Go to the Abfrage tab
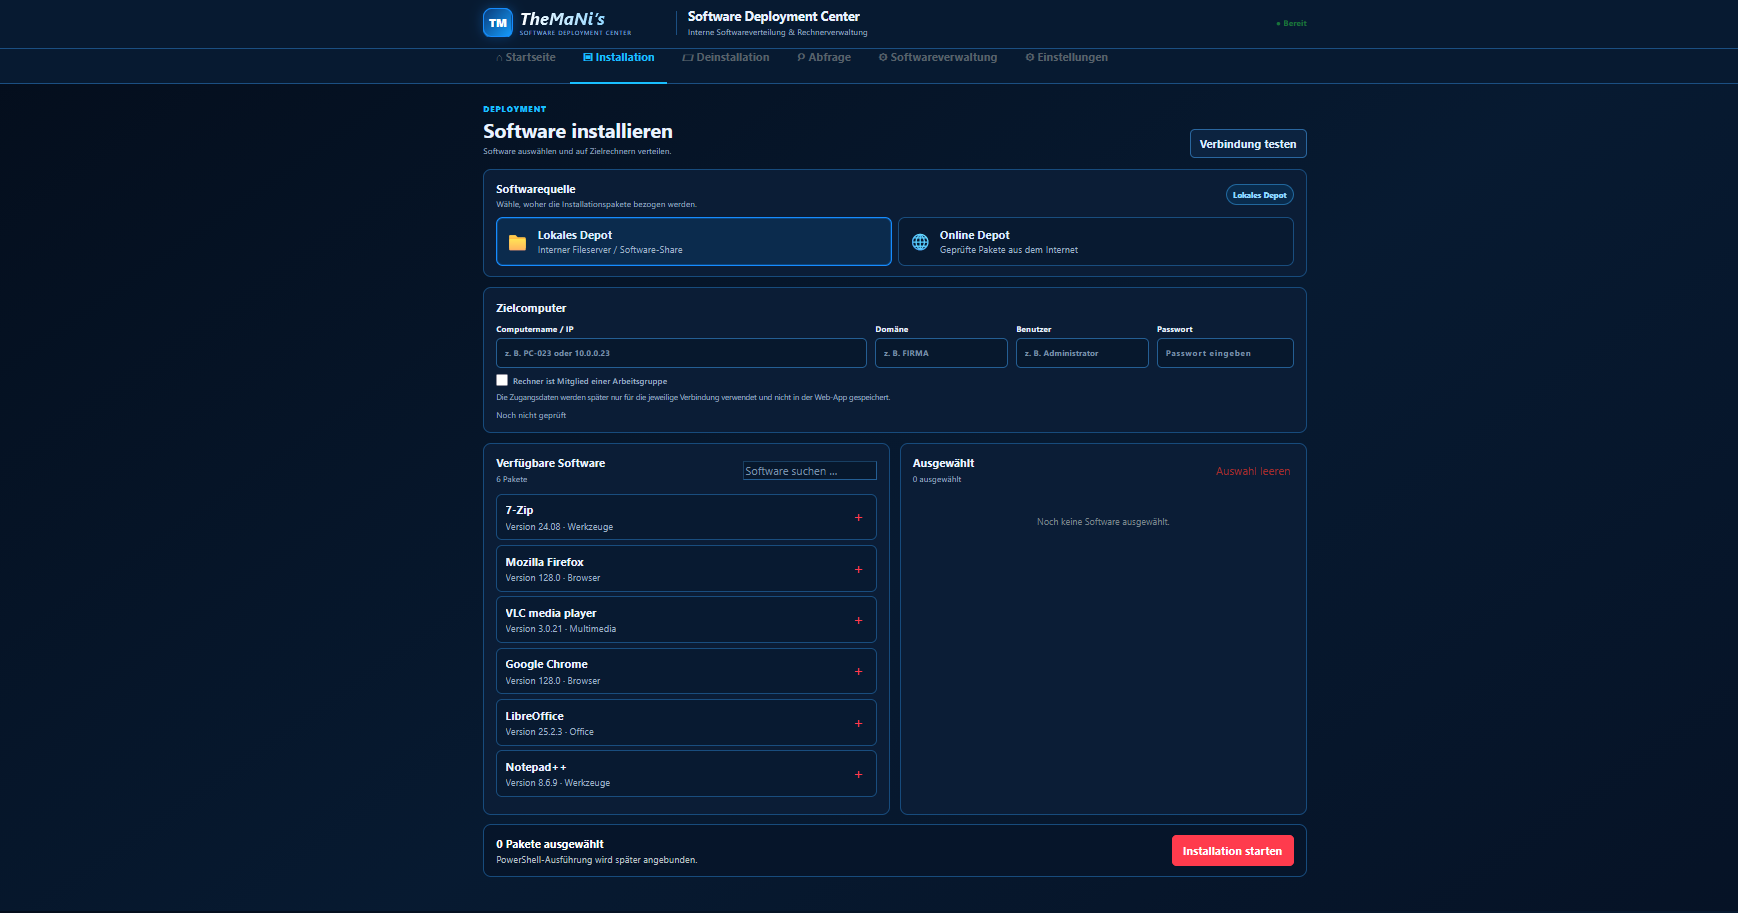1738x913 pixels. point(824,57)
